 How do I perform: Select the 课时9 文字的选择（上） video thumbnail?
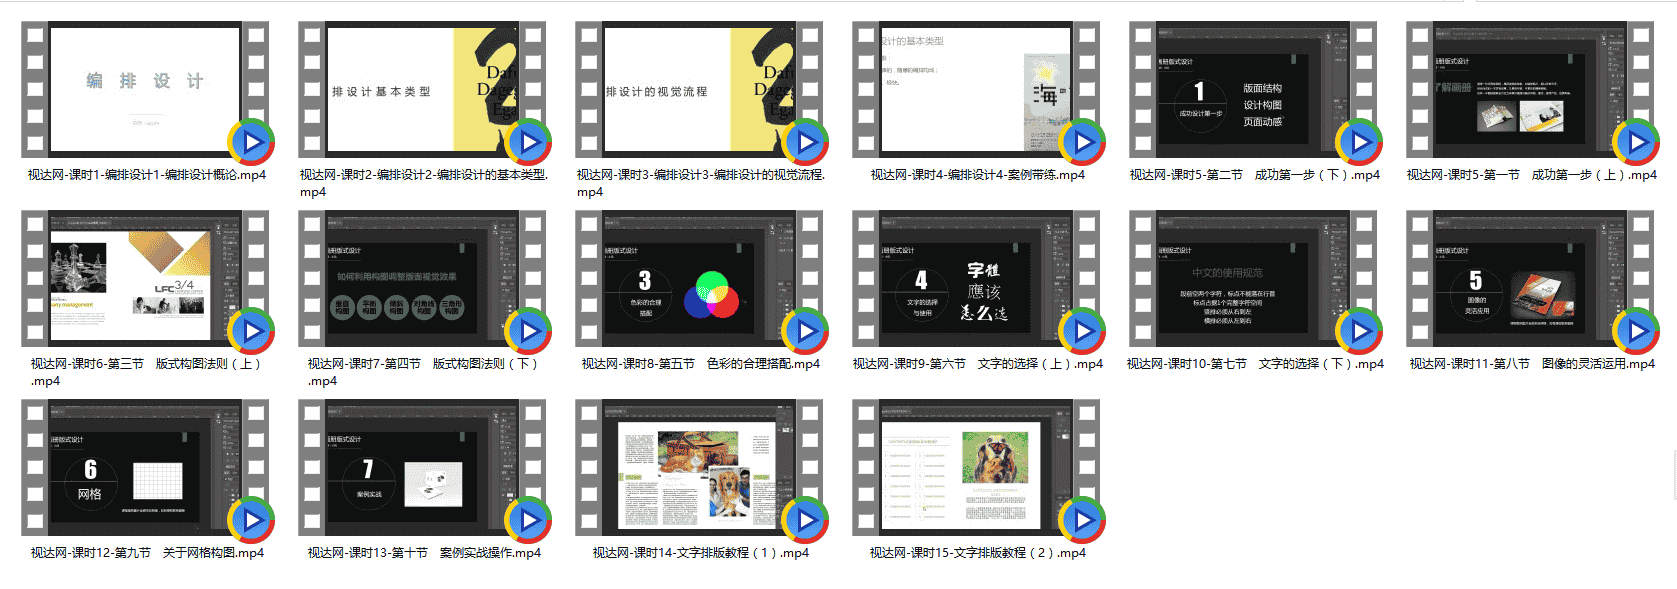point(977,278)
